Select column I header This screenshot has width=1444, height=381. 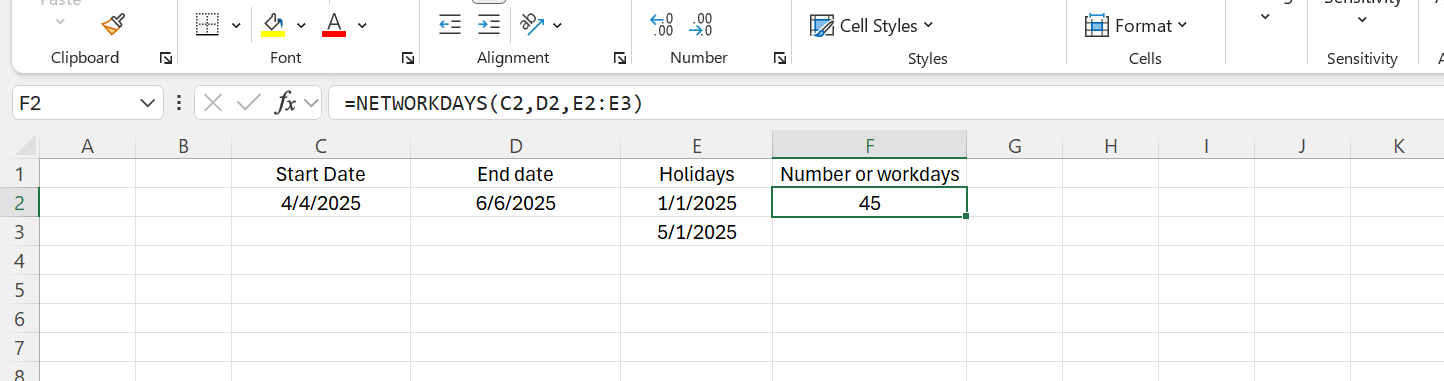click(x=1206, y=146)
